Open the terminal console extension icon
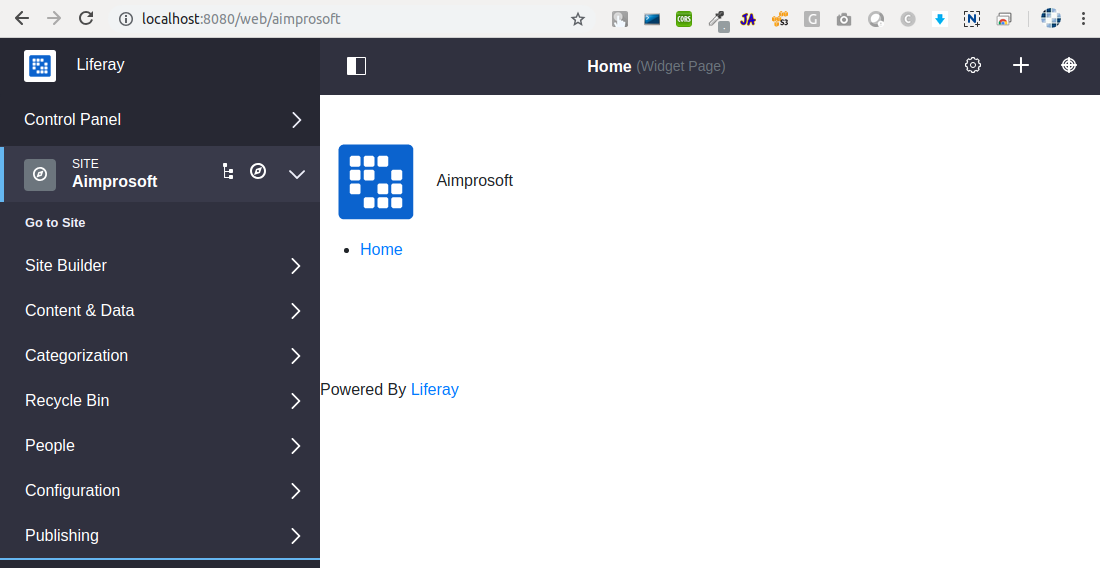 pyautogui.click(x=652, y=19)
